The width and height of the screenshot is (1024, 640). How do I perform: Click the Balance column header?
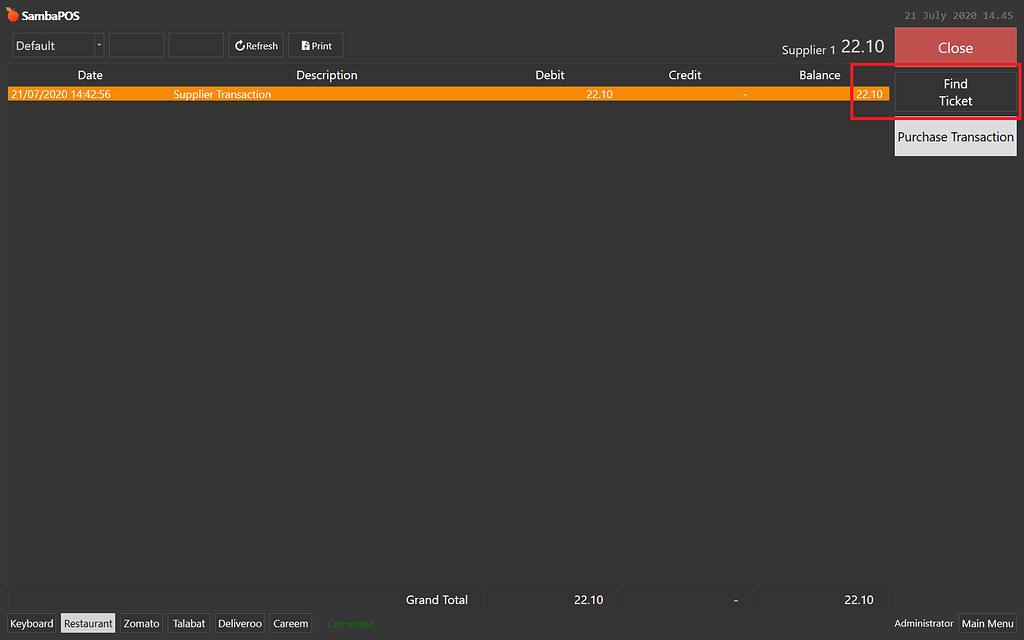point(819,75)
